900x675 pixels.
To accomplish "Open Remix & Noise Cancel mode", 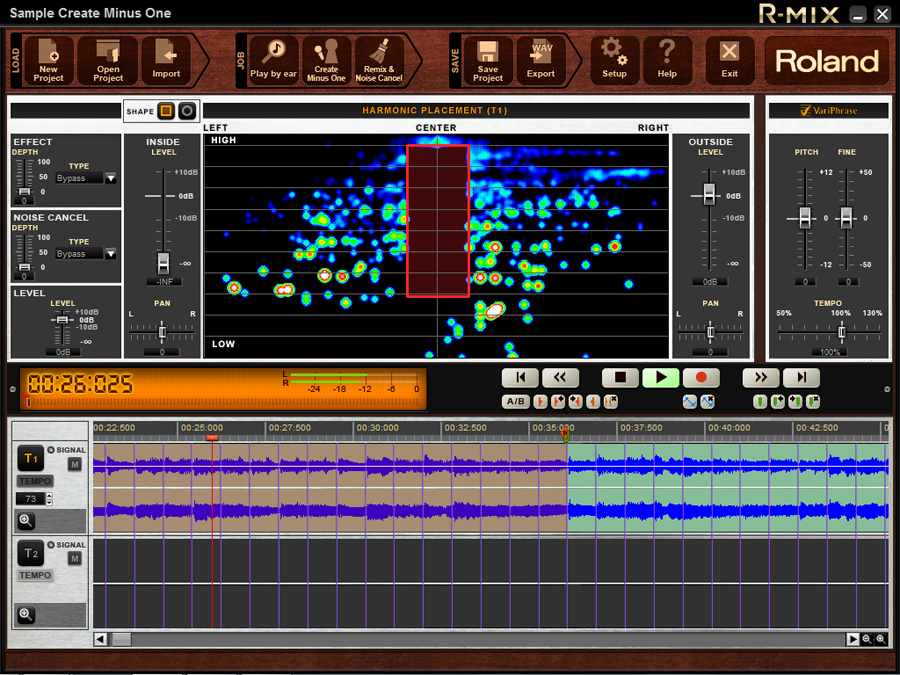I will coord(379,61).
